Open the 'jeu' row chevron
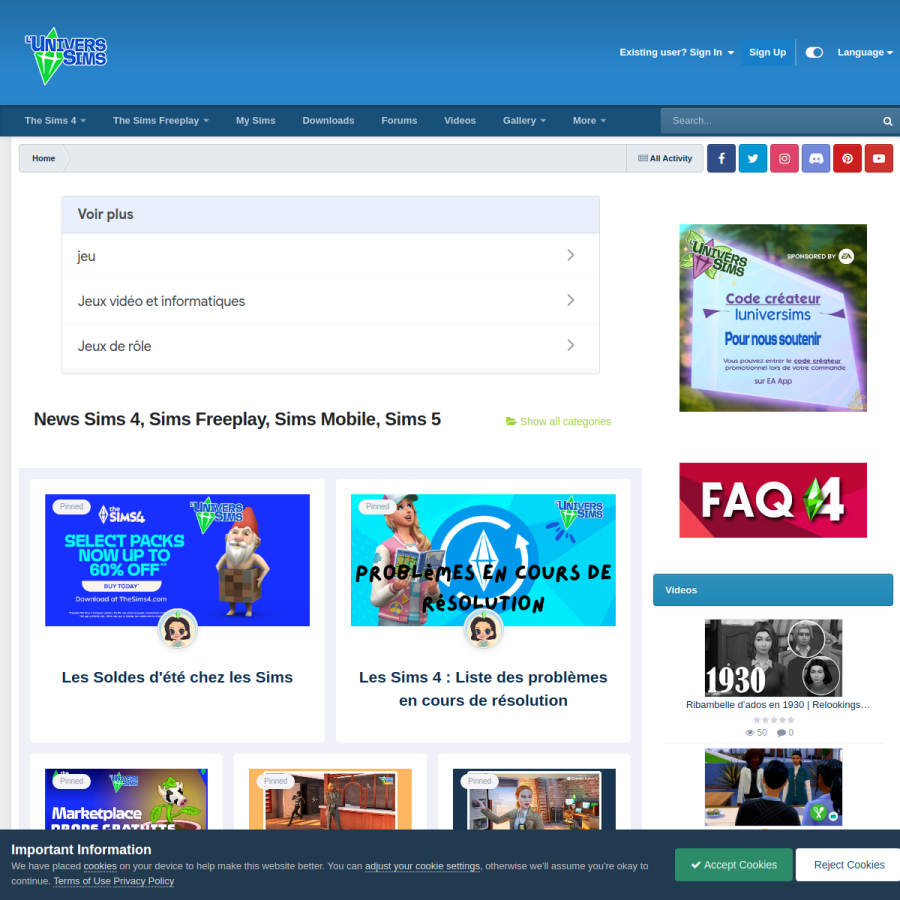The height and width of the screenshot is (900, 900). (x=570, y=255)
